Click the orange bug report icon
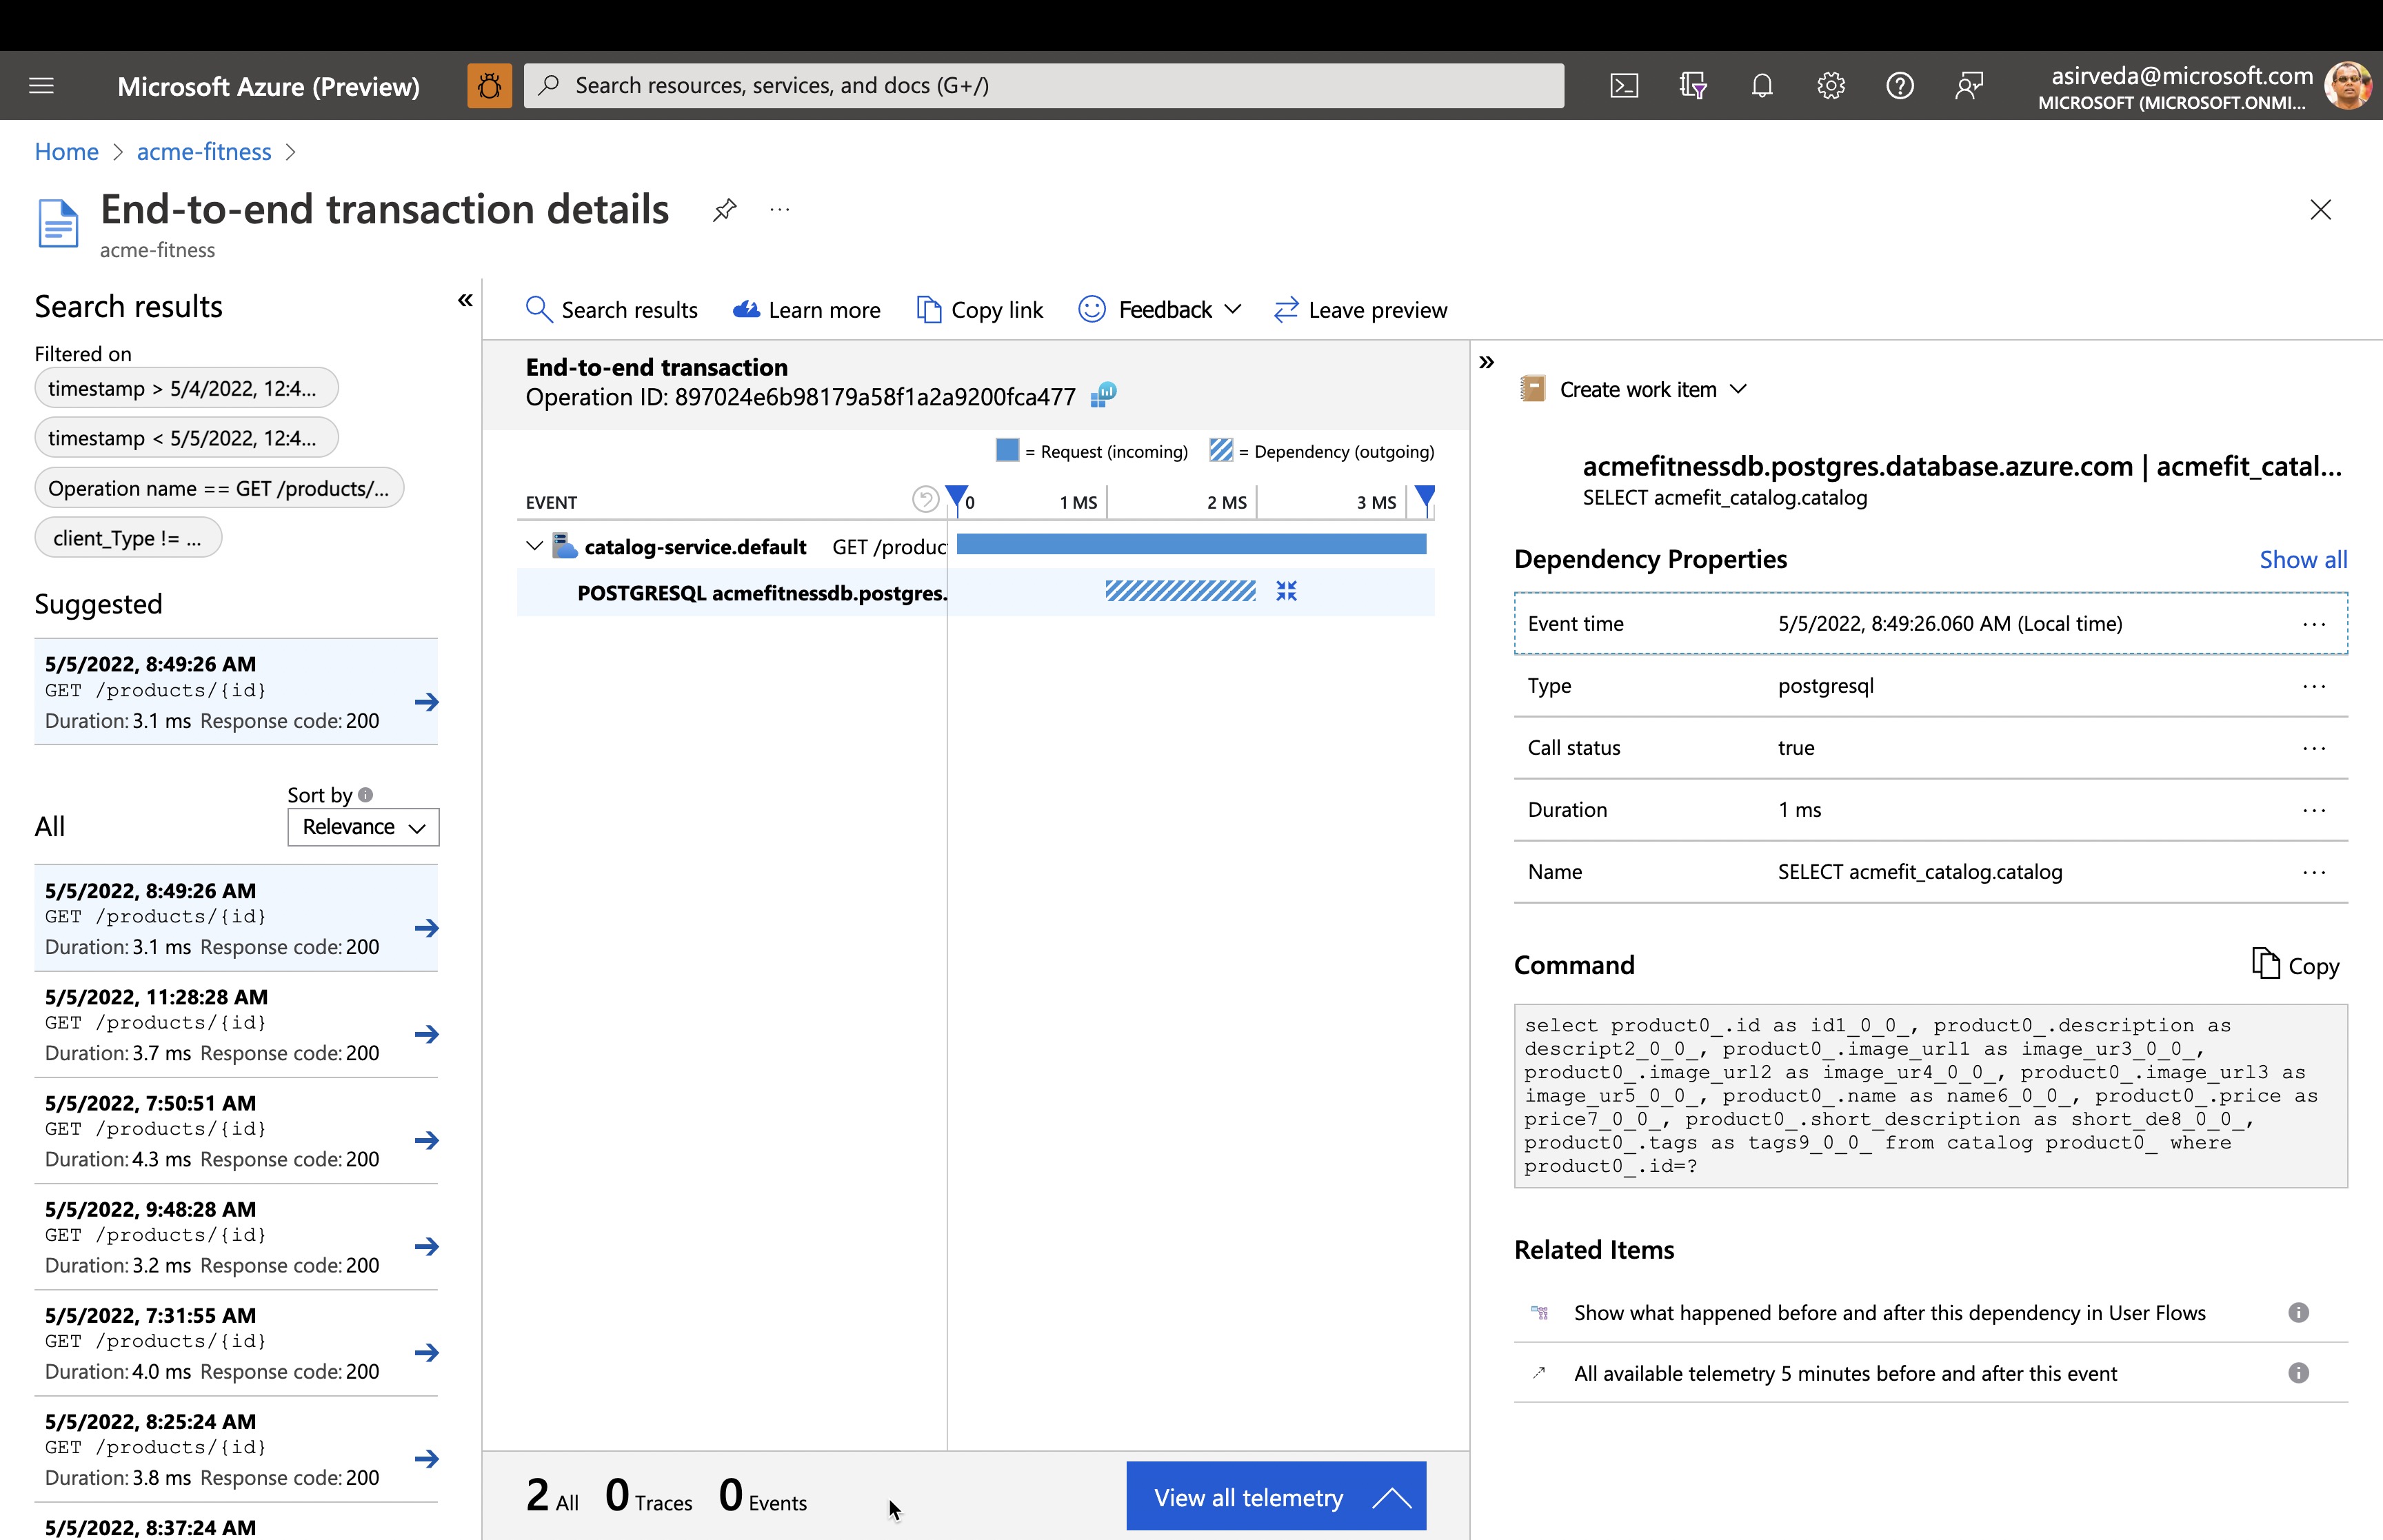 coord(489,86)
